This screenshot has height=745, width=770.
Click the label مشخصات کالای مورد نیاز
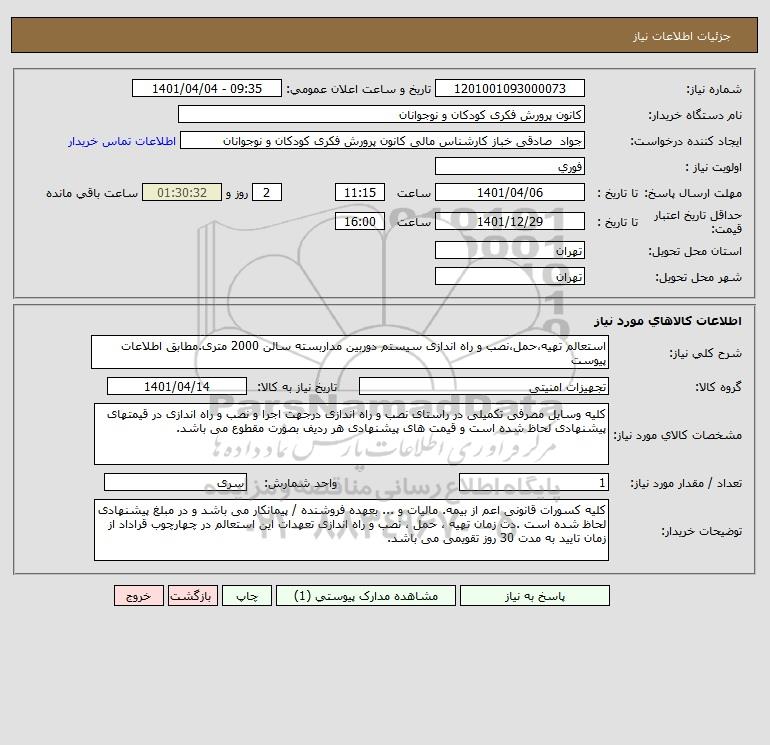pos(678,435)
